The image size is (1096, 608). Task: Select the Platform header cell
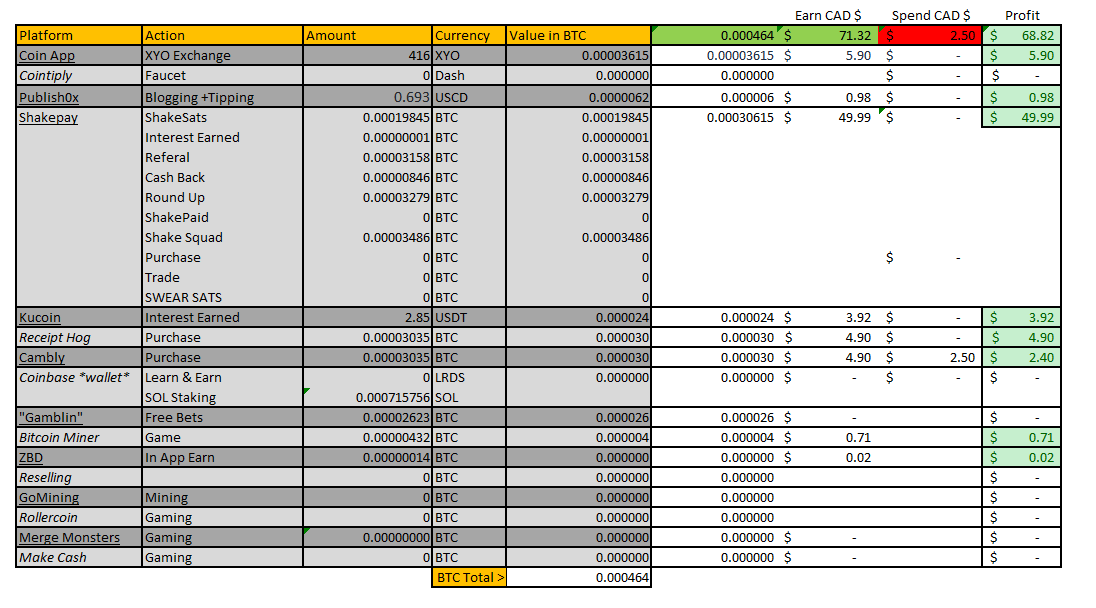tap(79, 36)
